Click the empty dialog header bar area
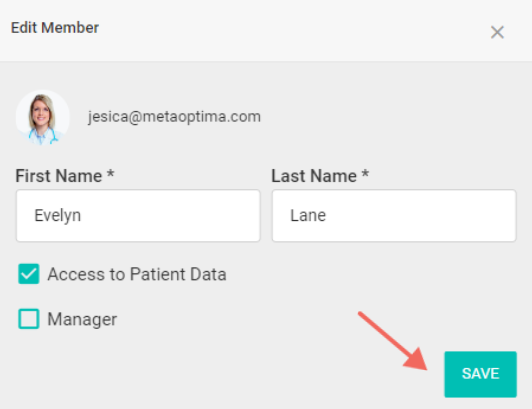Image resolution: width=532 pixels, height=409 pixels. tap(292, 31)
